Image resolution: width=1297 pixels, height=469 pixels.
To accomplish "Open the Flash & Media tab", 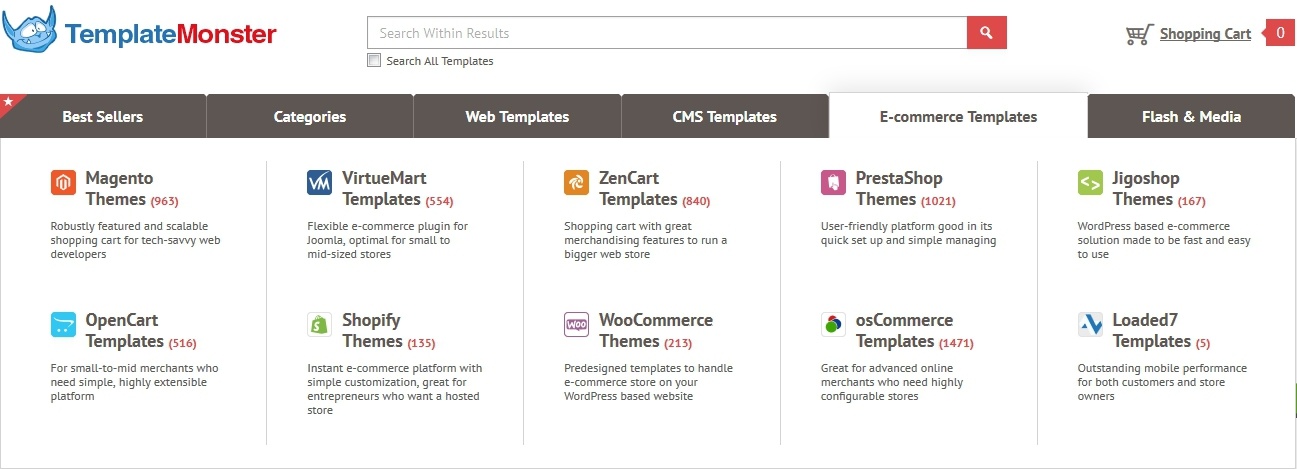I will [1191, 117].
